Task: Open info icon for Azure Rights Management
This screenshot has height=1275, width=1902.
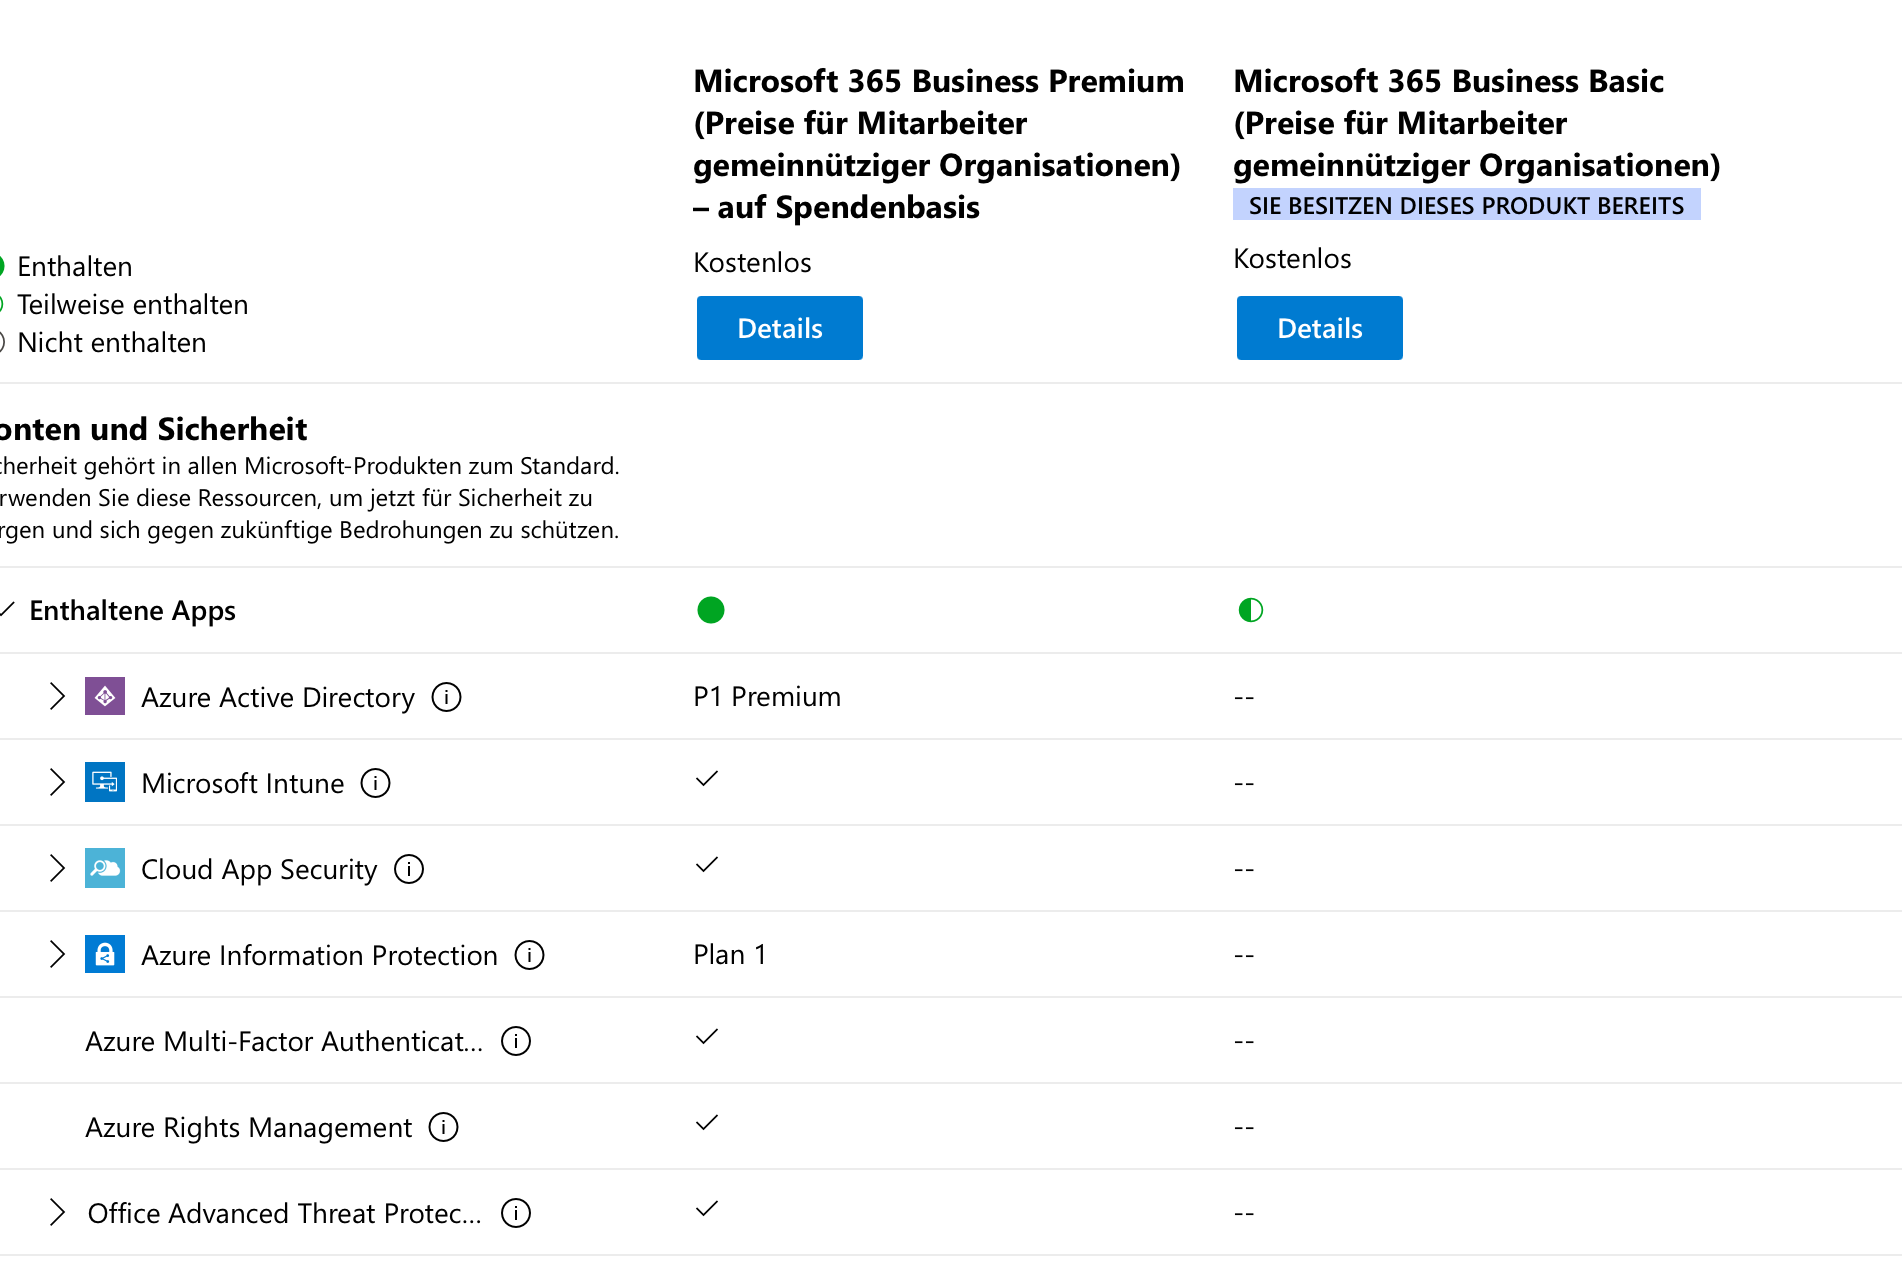Action: point(443,1127)
